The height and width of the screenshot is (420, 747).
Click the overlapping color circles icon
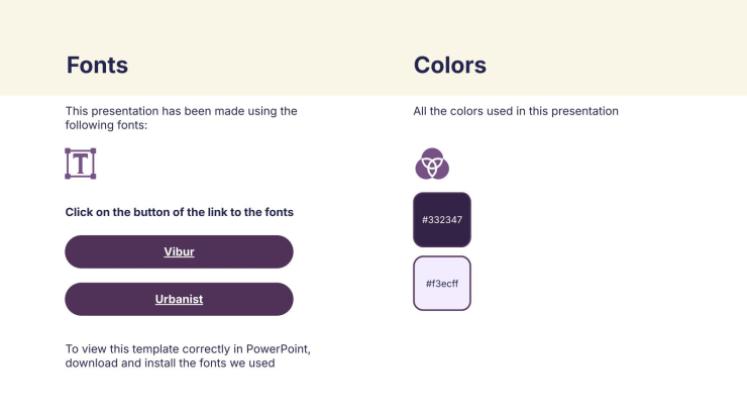[432, 163]
